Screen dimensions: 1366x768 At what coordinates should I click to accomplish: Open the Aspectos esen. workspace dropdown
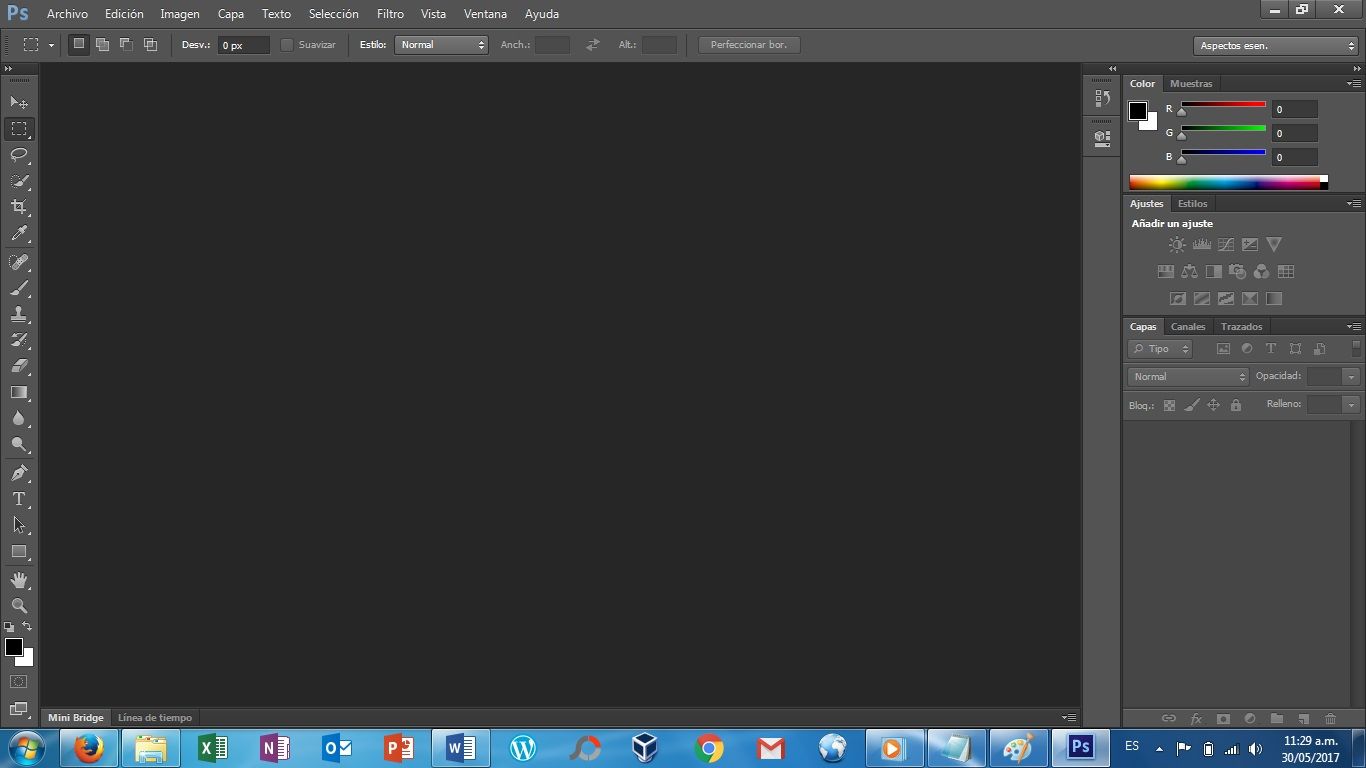tap(1275, 46)
